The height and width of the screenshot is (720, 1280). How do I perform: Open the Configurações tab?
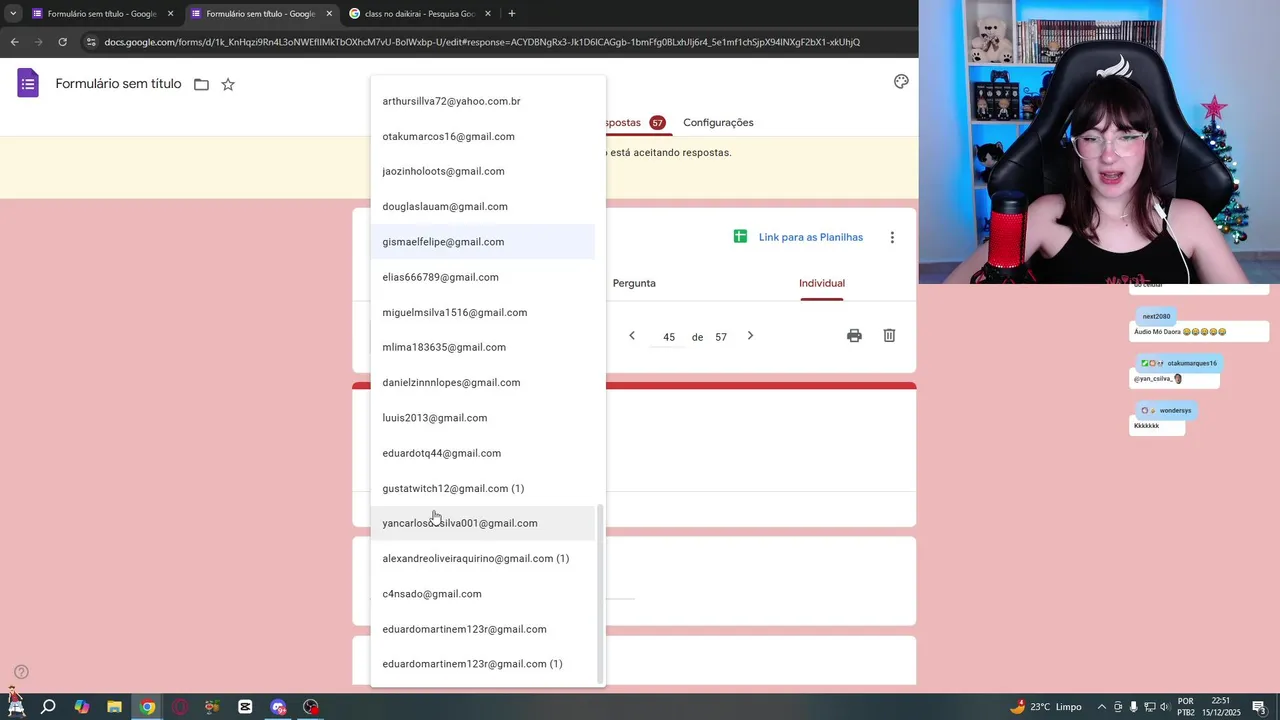[x=718, y=122]
